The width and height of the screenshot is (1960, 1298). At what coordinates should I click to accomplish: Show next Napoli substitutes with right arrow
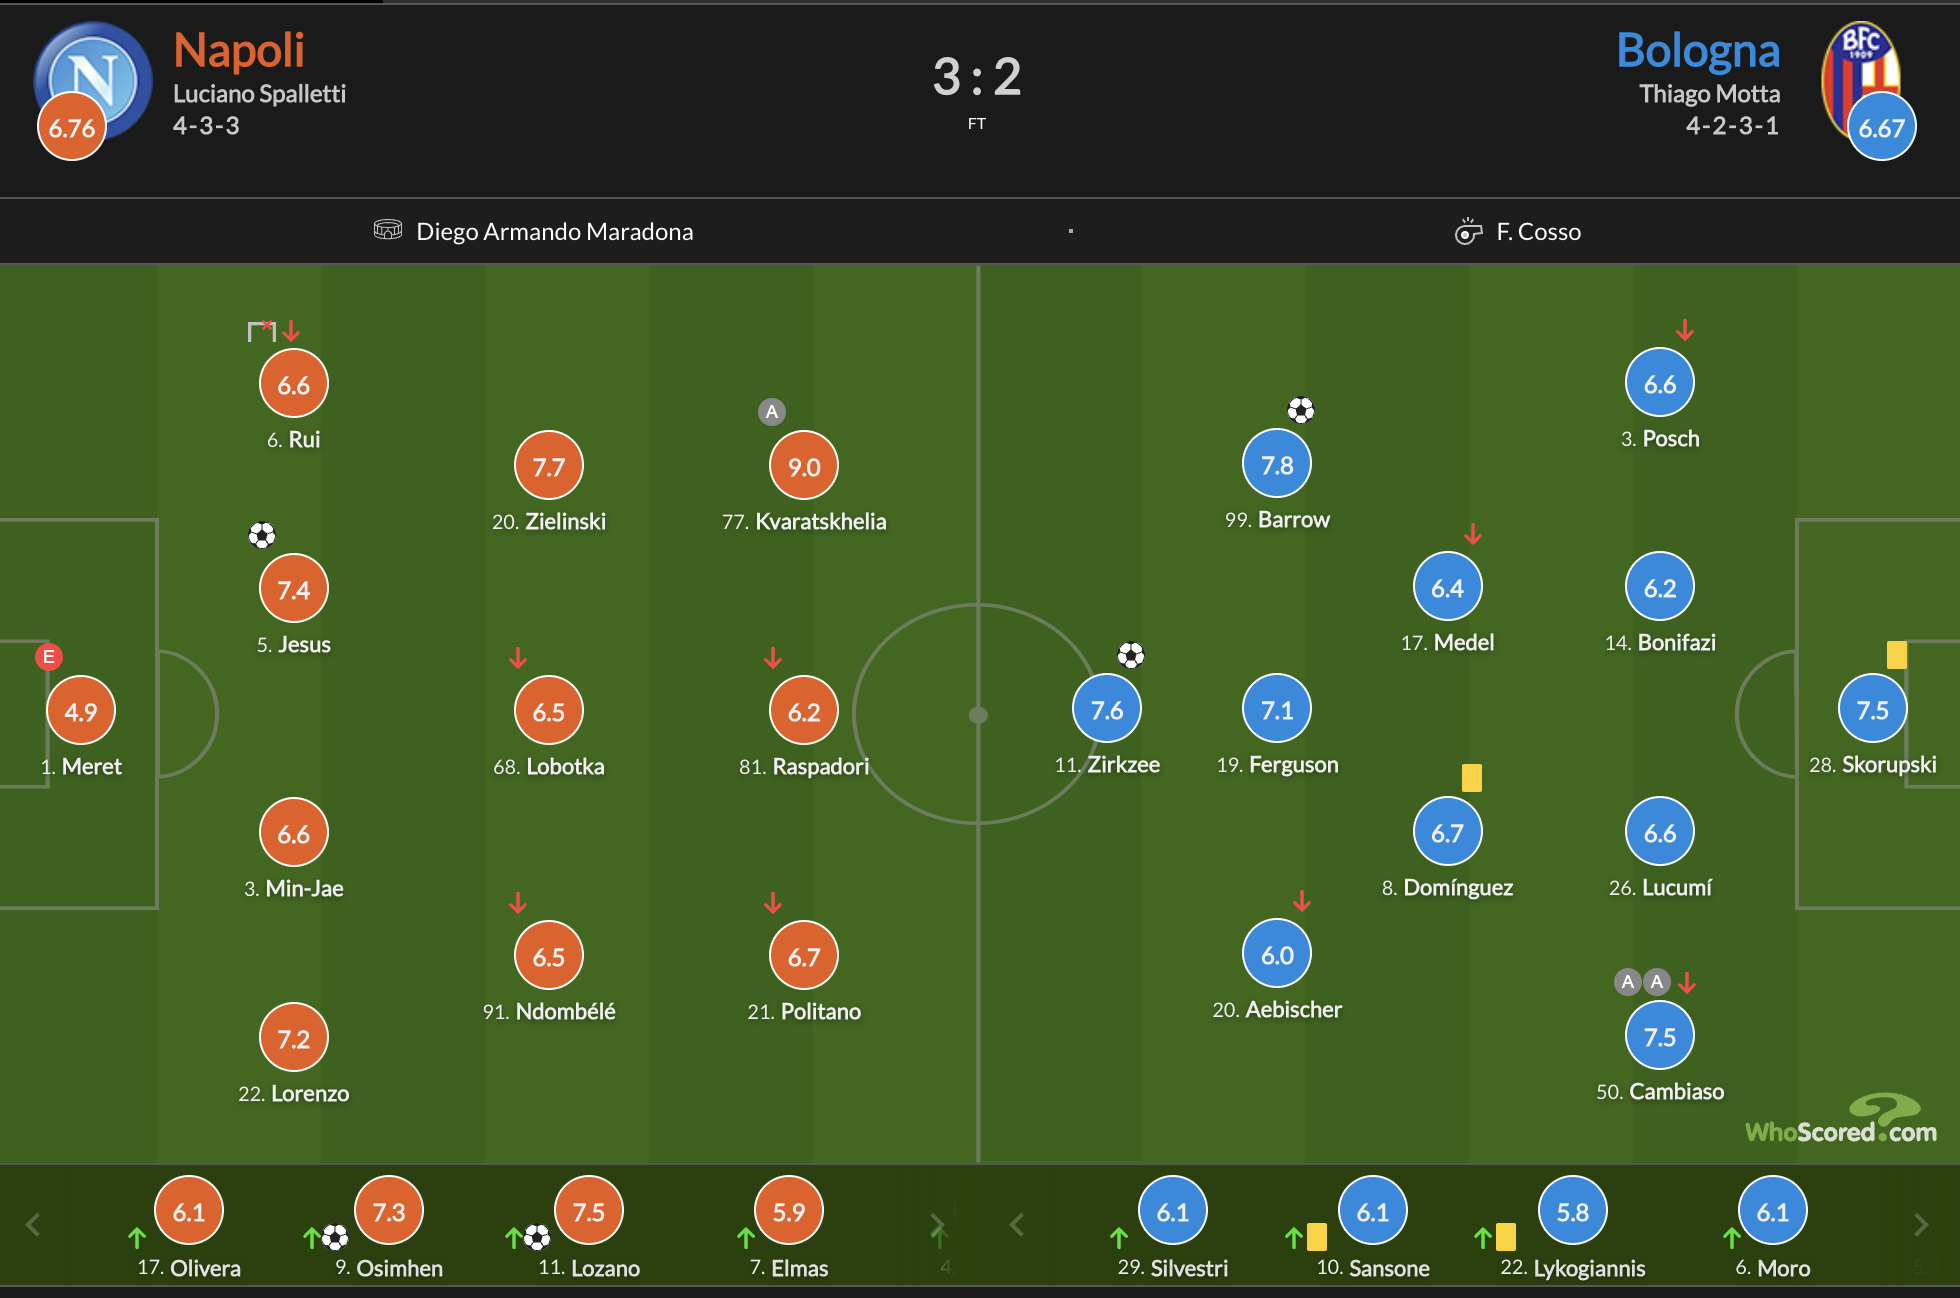pos(937,1225)
